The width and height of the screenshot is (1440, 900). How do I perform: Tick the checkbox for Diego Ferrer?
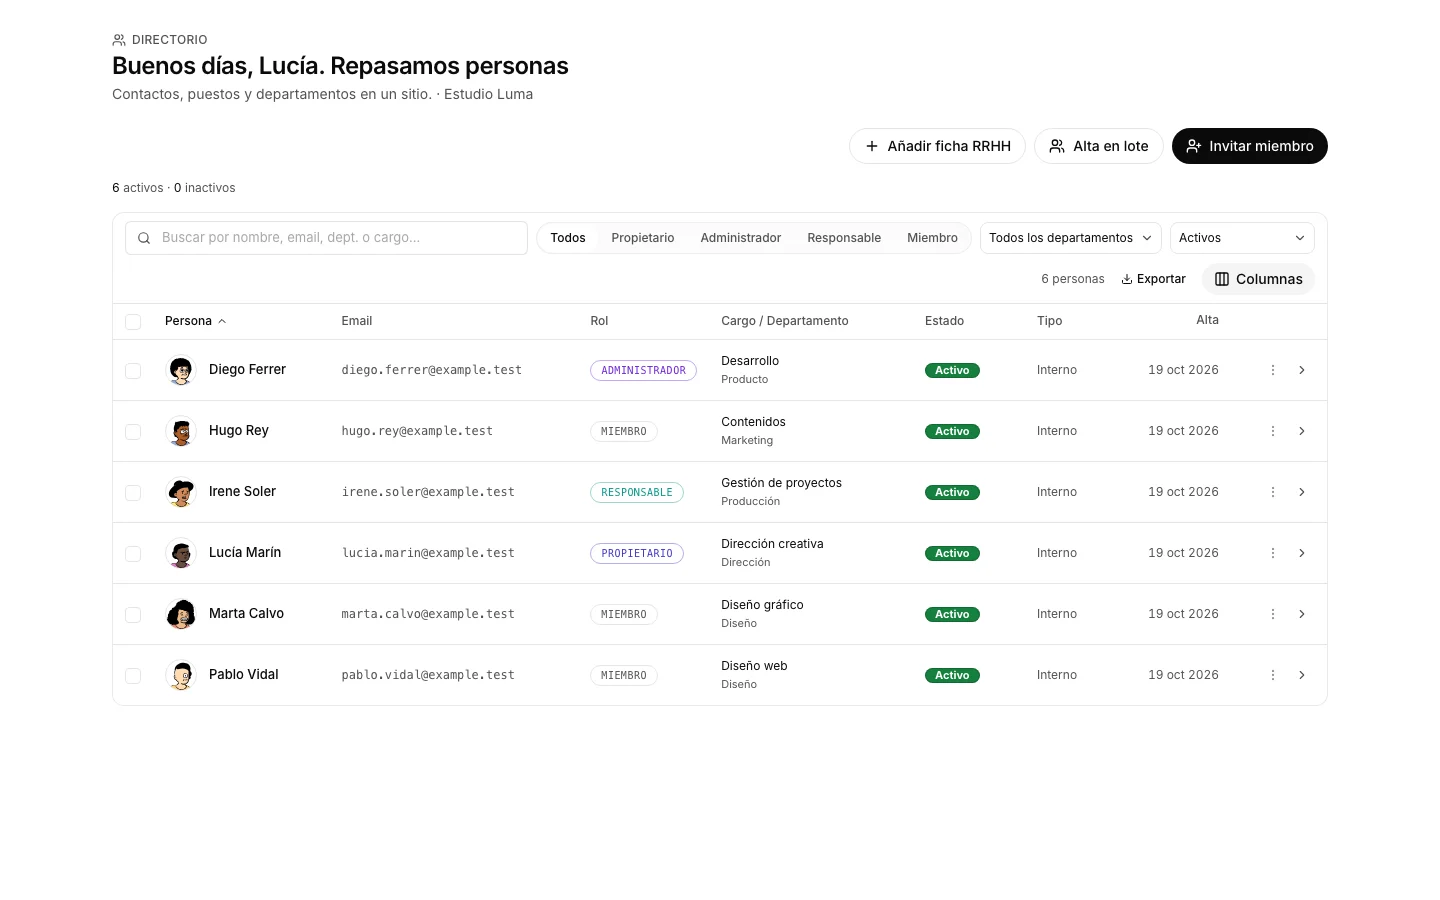133,370
